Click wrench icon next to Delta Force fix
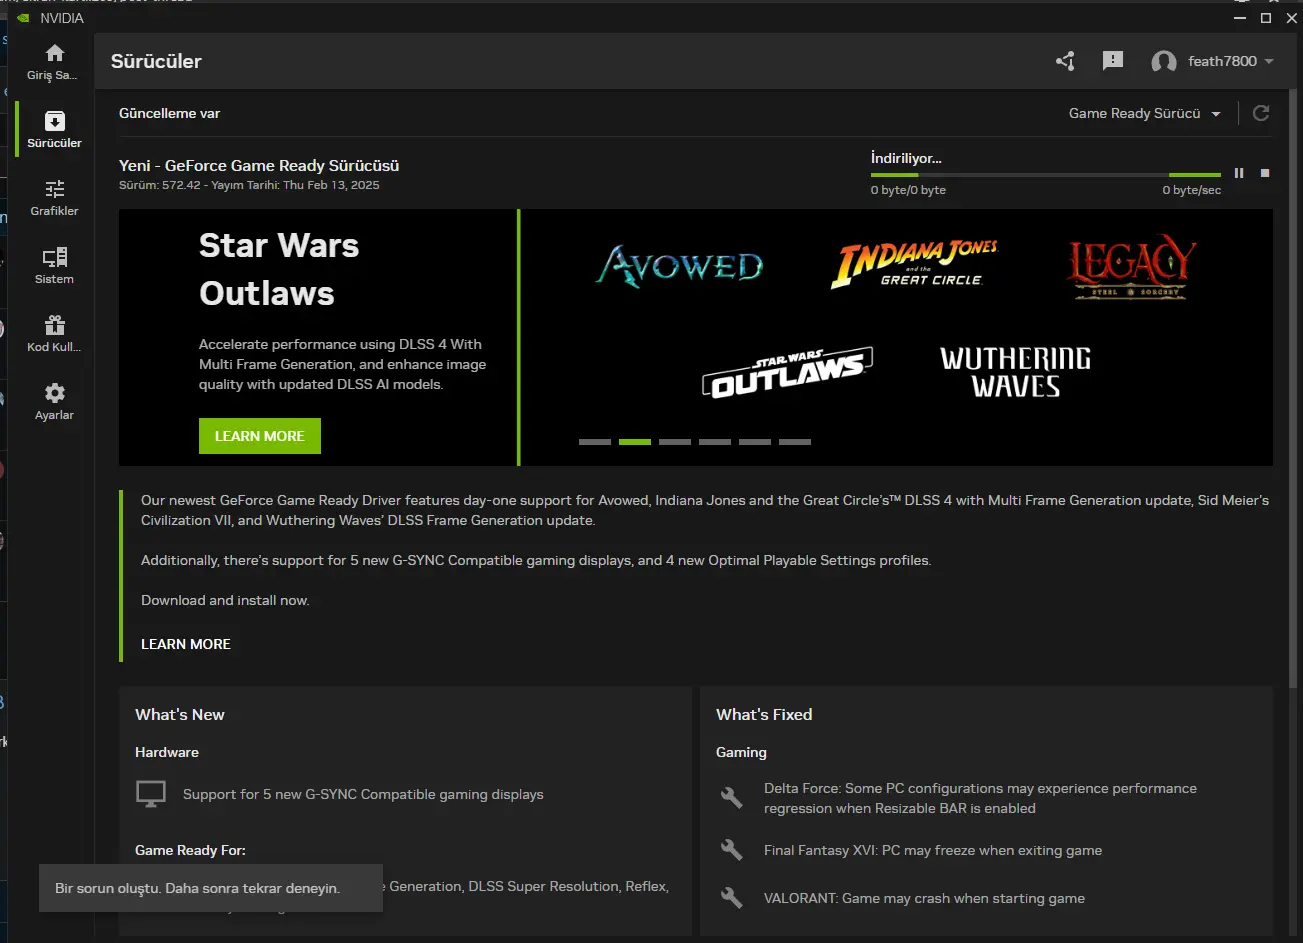The height and width of the screenshot is (943, 1303). click(732, 798)
